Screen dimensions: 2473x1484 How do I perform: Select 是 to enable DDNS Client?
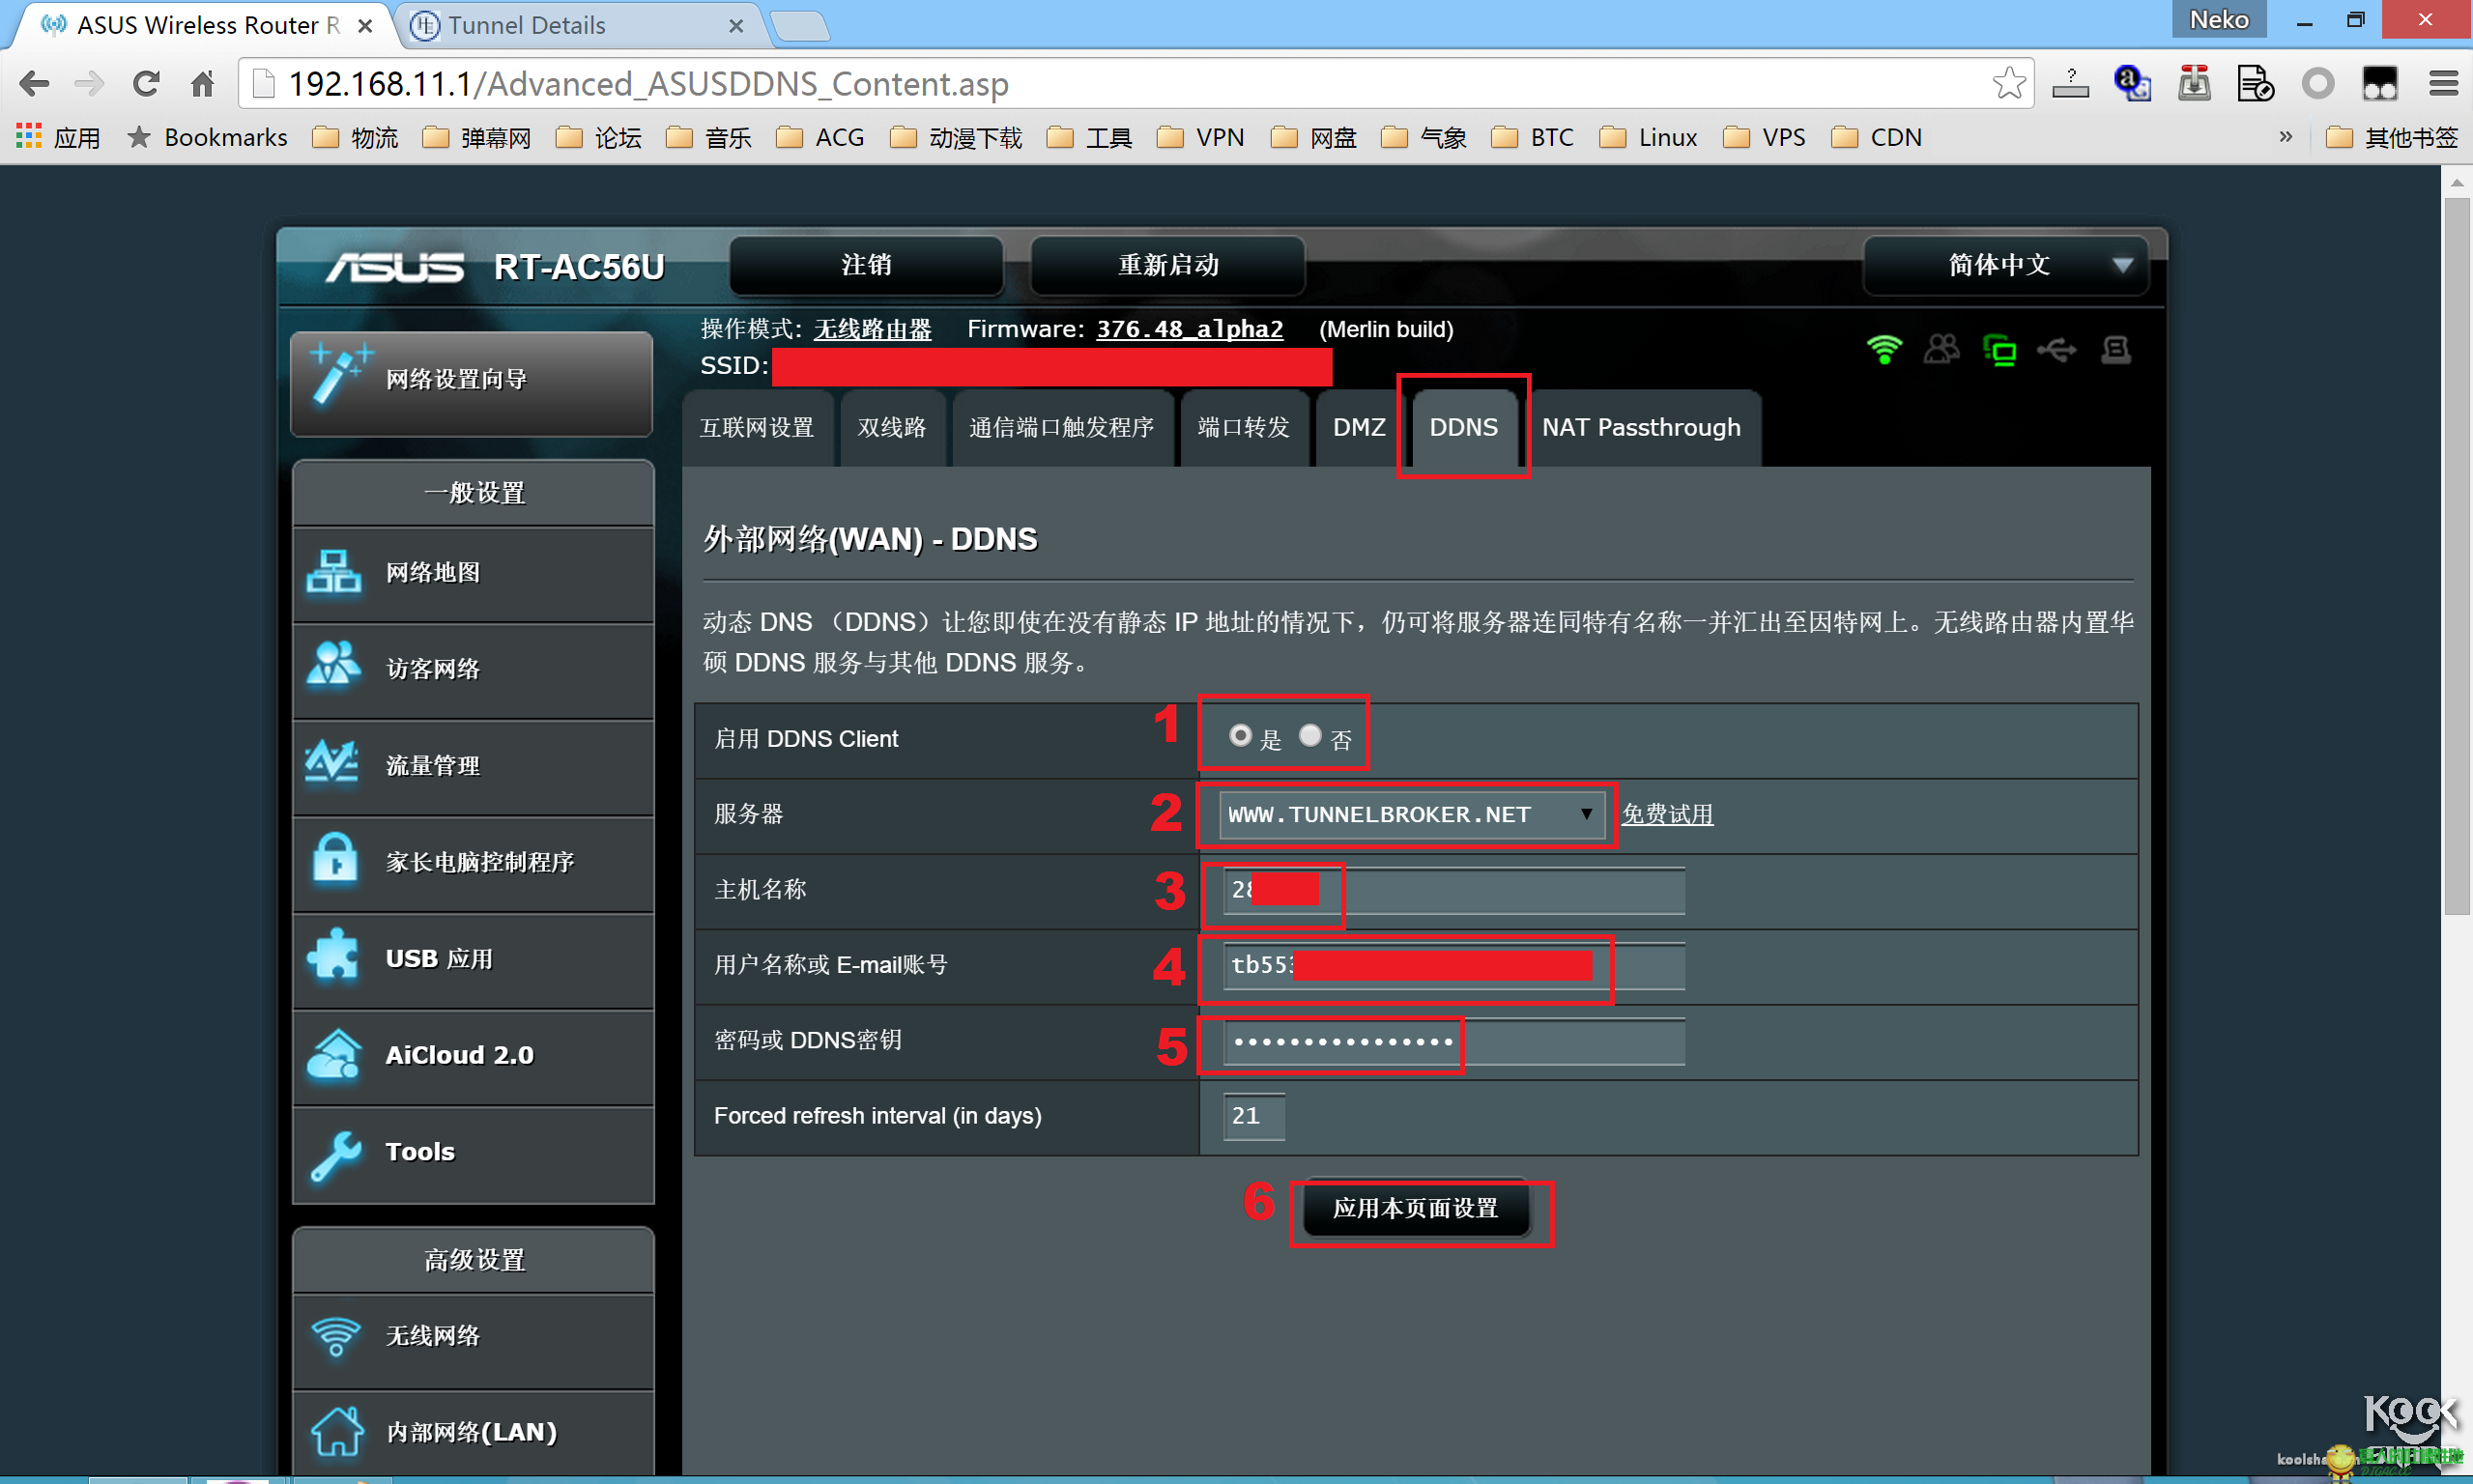1239,735
